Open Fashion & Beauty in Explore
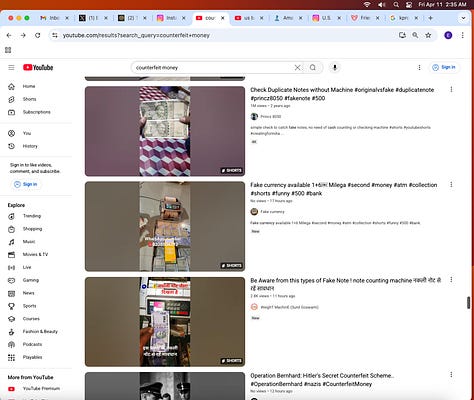This screenshot has width=474, height=400. (x=40, y=332)
